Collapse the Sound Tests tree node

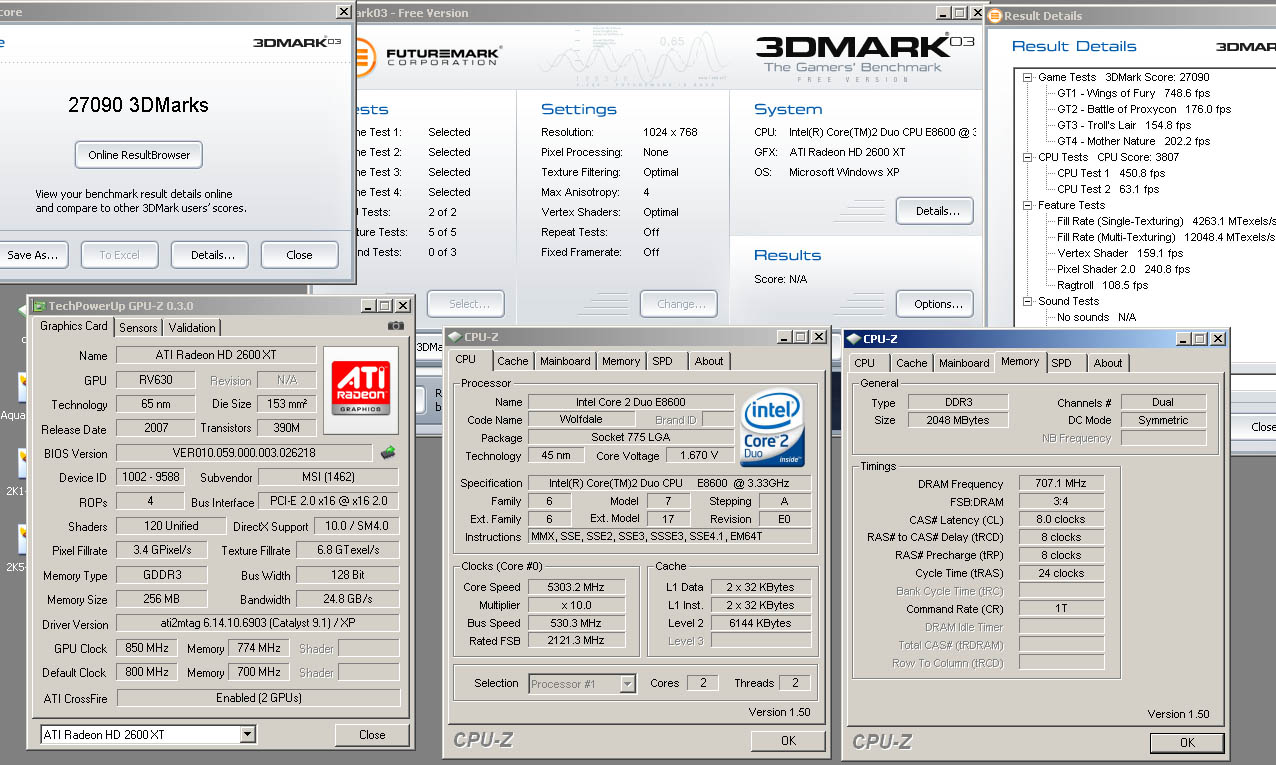(1028, 301)
